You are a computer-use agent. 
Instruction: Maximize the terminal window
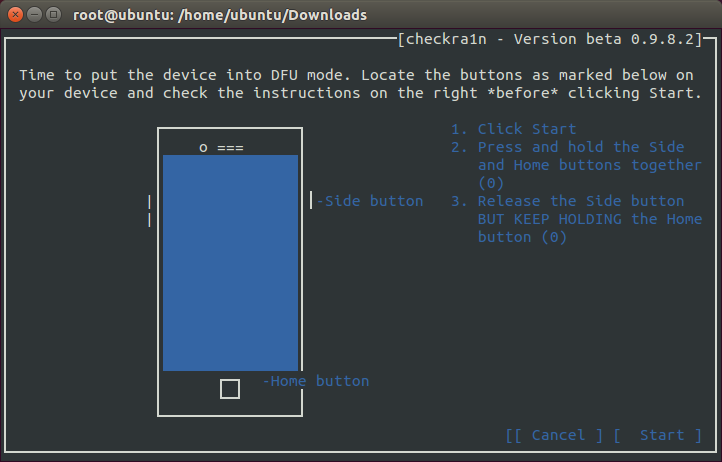click(x=54, y=15)
